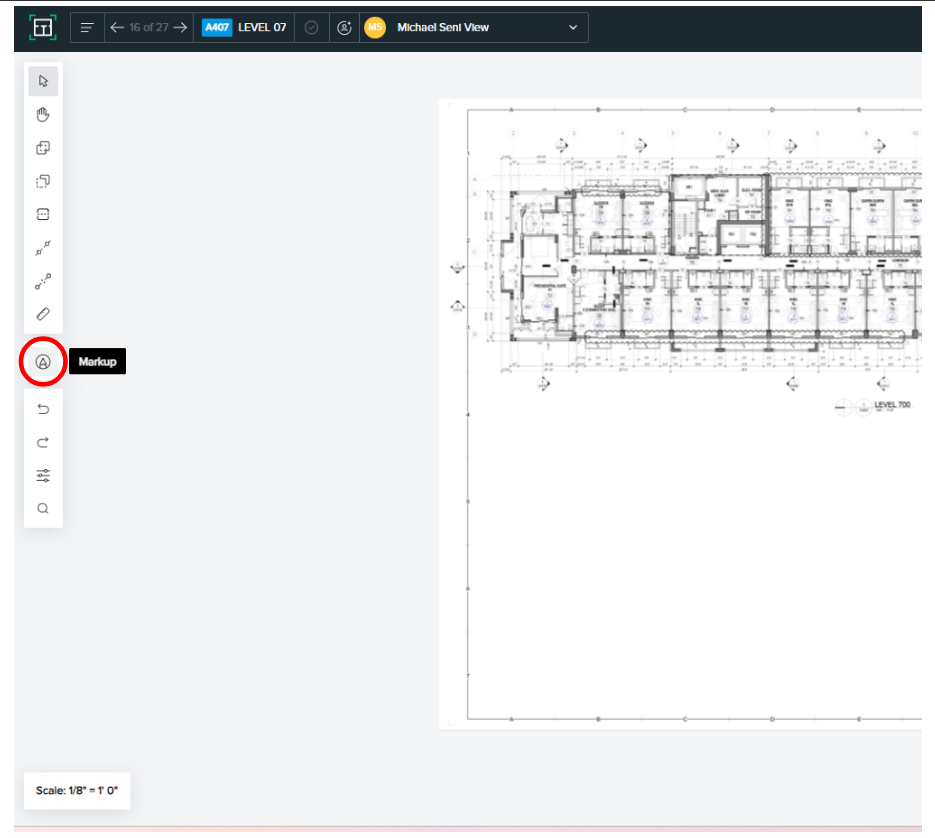Select the ruler measurement tool
This screenshot has width=935, height=838.
(43, 313)
